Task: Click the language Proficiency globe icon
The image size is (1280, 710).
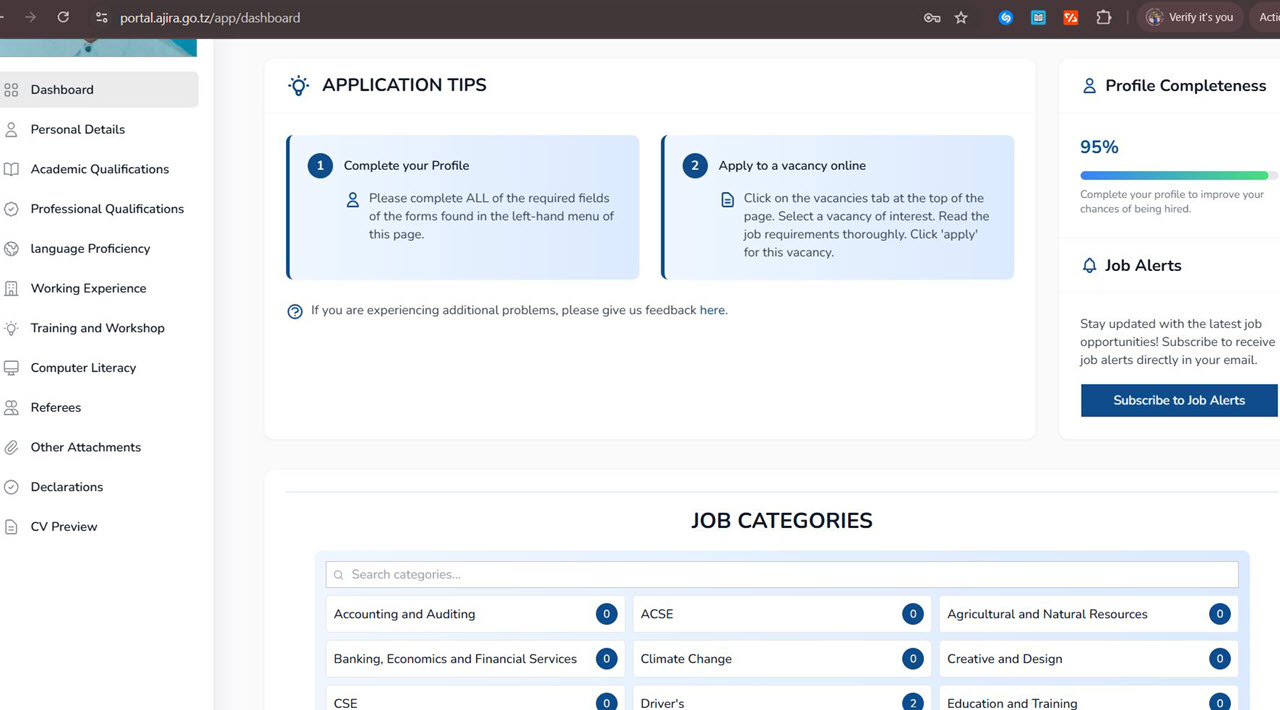Action: click(12, 249)
